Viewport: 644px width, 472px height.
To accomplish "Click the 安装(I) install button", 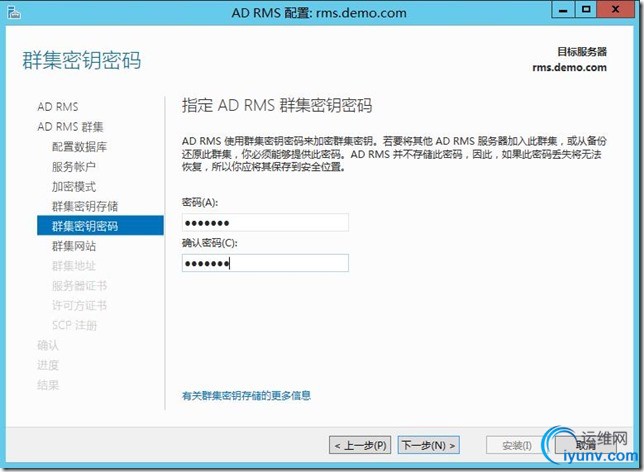I will 517,445.
